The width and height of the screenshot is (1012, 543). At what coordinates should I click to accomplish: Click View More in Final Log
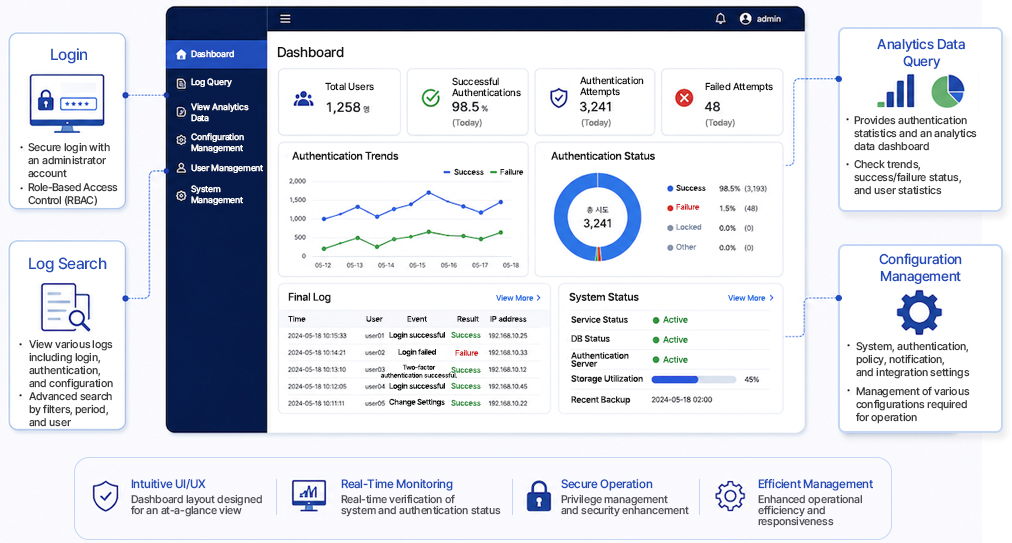tap(518, 298)
